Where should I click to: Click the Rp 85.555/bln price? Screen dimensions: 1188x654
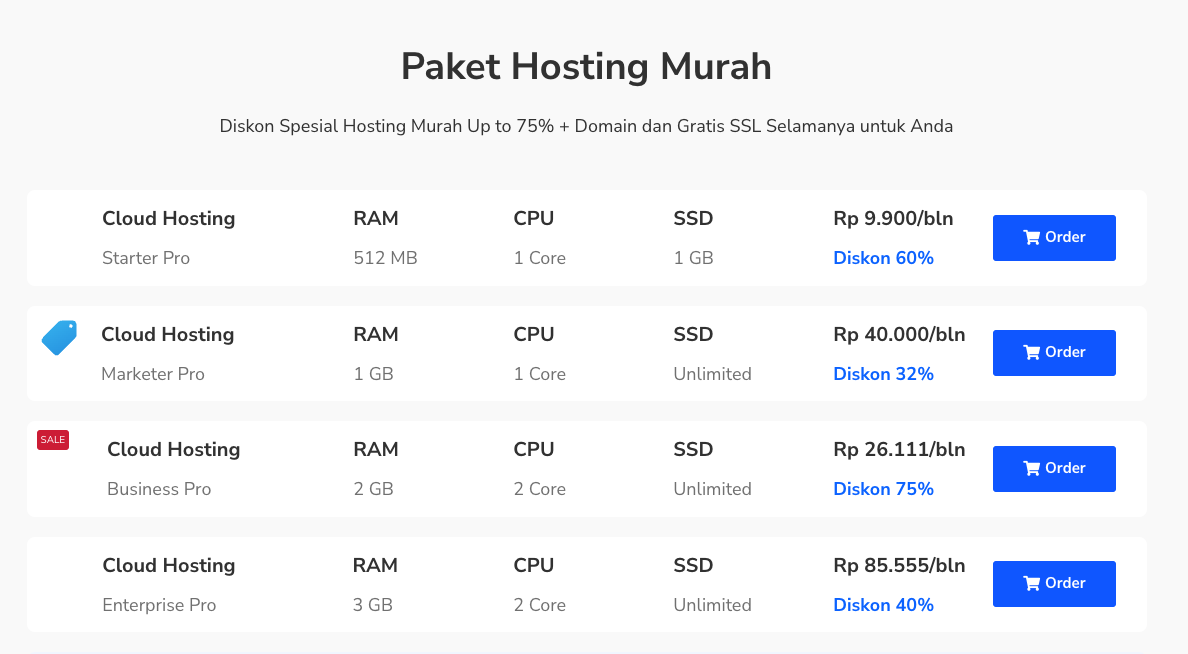click(899, 566)
